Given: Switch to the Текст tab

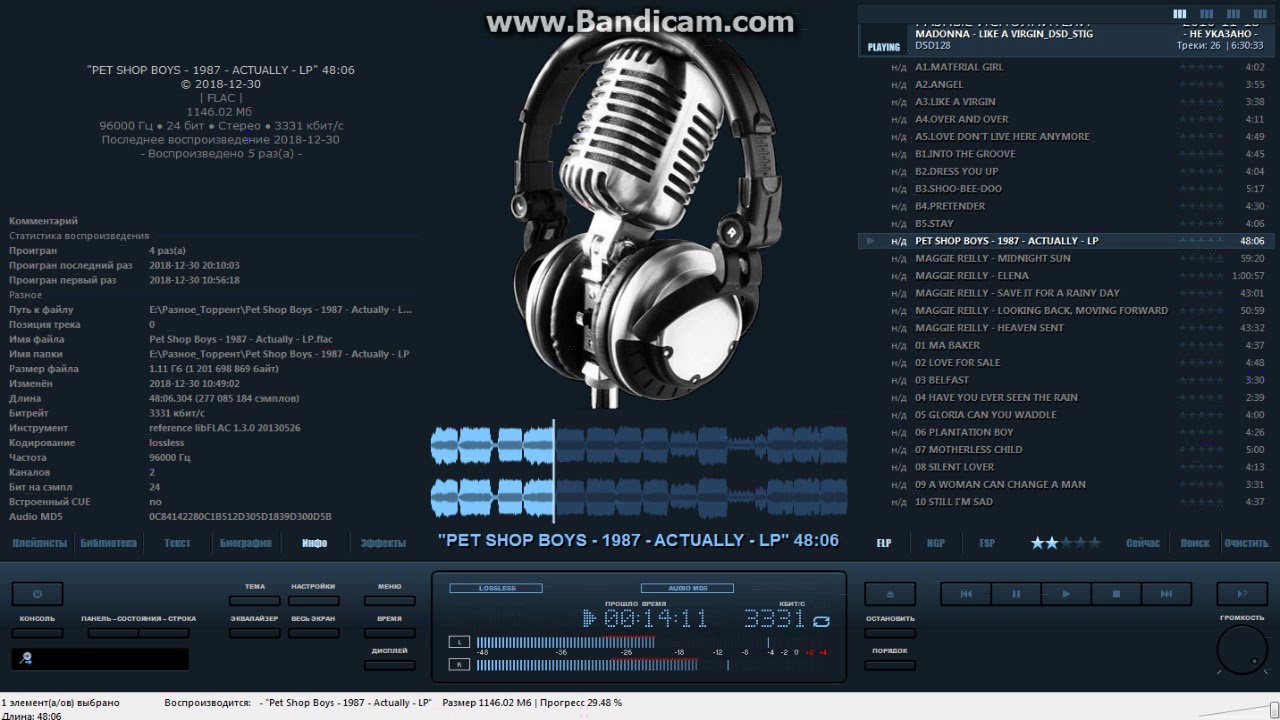Looking at the screenshot, I should (x=177, y=543).
